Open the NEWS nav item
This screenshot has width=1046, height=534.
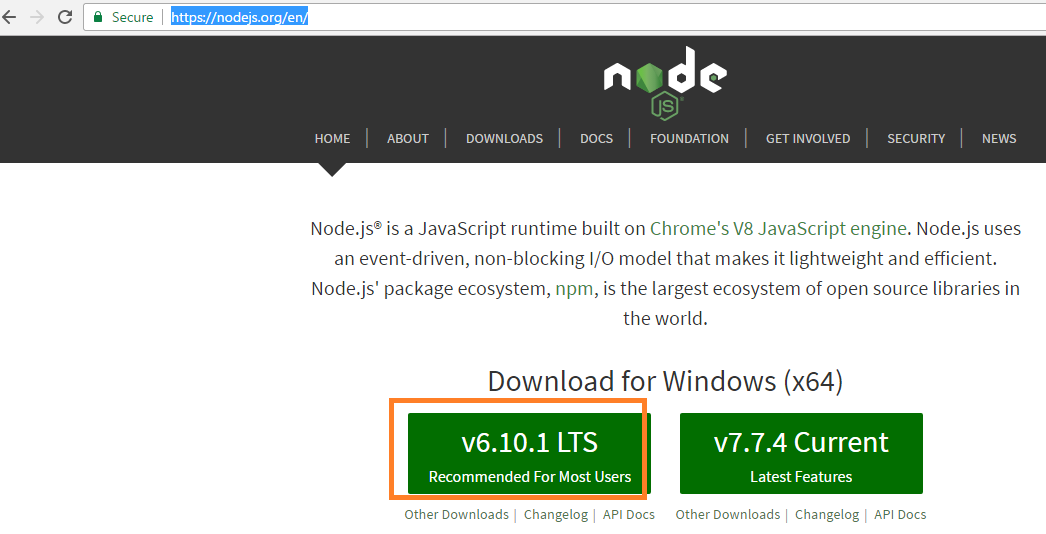pos(999,138)
